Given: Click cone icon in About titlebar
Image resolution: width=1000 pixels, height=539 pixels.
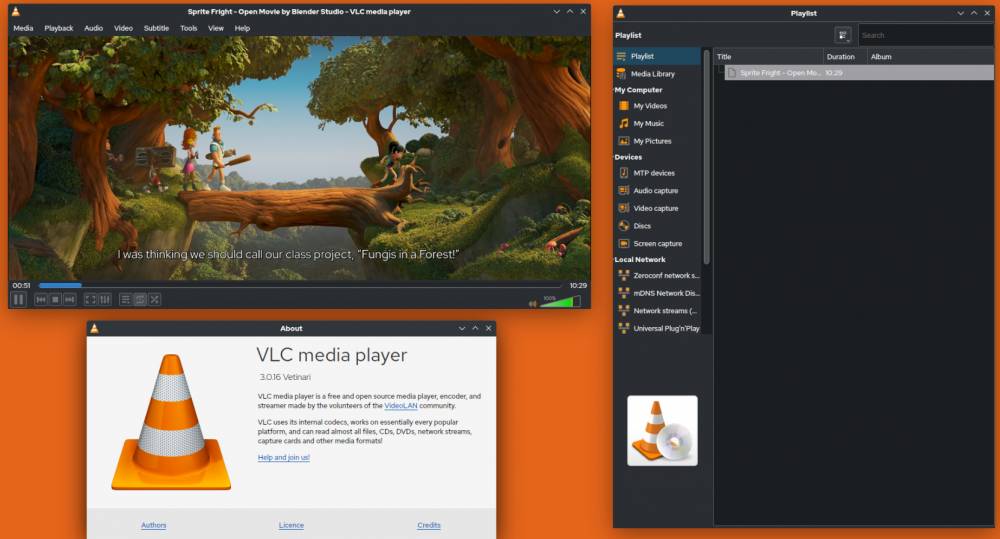Looking at the screenshot, I should [94, 329].
